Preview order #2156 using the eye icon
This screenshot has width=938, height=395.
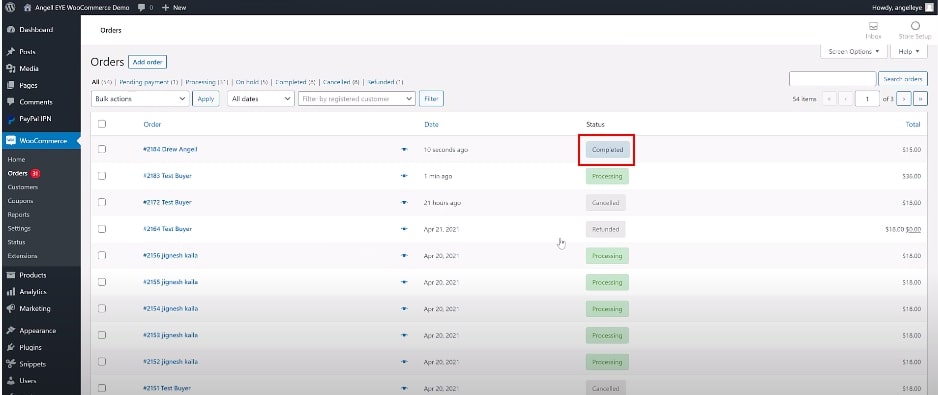point(404,256)
